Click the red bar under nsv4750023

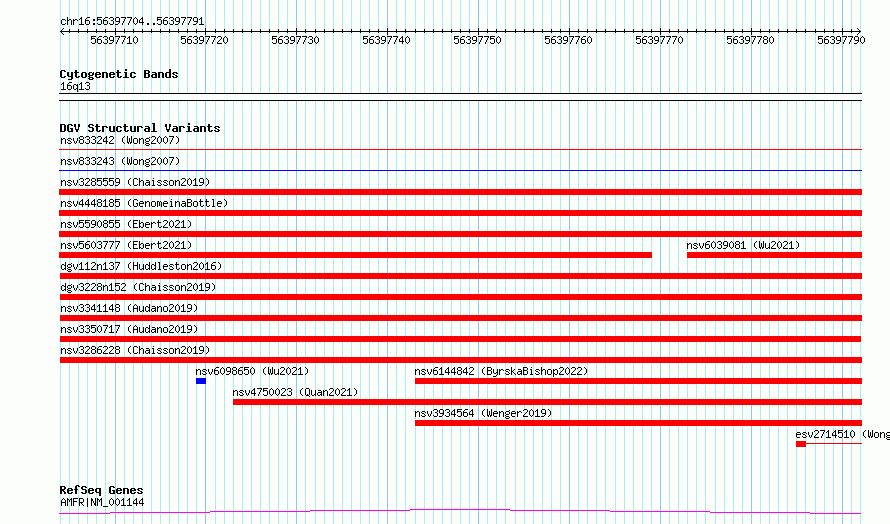pyautogui.click(x=547, y=402)
